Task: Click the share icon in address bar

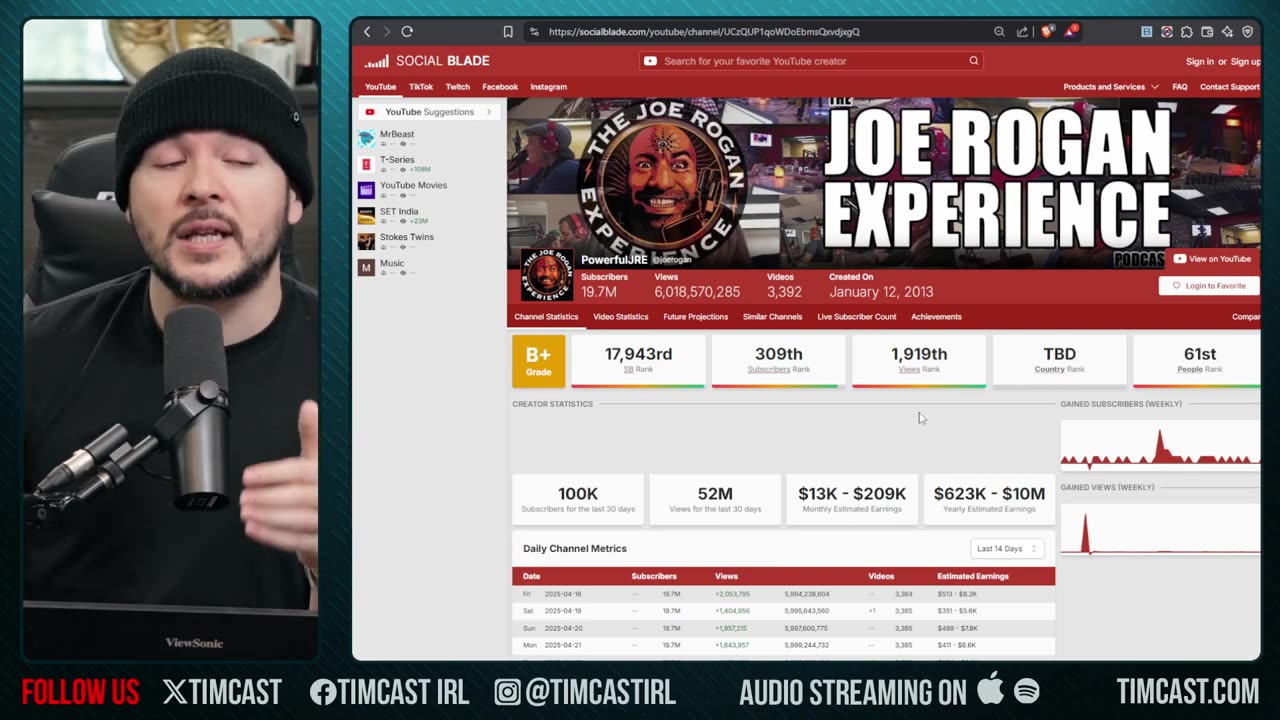Action: click(1022, 32)
